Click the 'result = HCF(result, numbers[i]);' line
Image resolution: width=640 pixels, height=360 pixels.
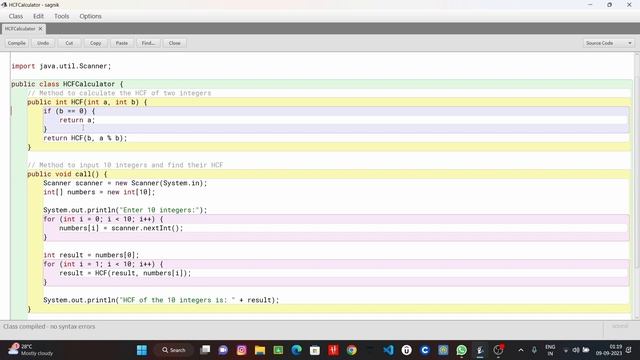(x=125, y=273)
